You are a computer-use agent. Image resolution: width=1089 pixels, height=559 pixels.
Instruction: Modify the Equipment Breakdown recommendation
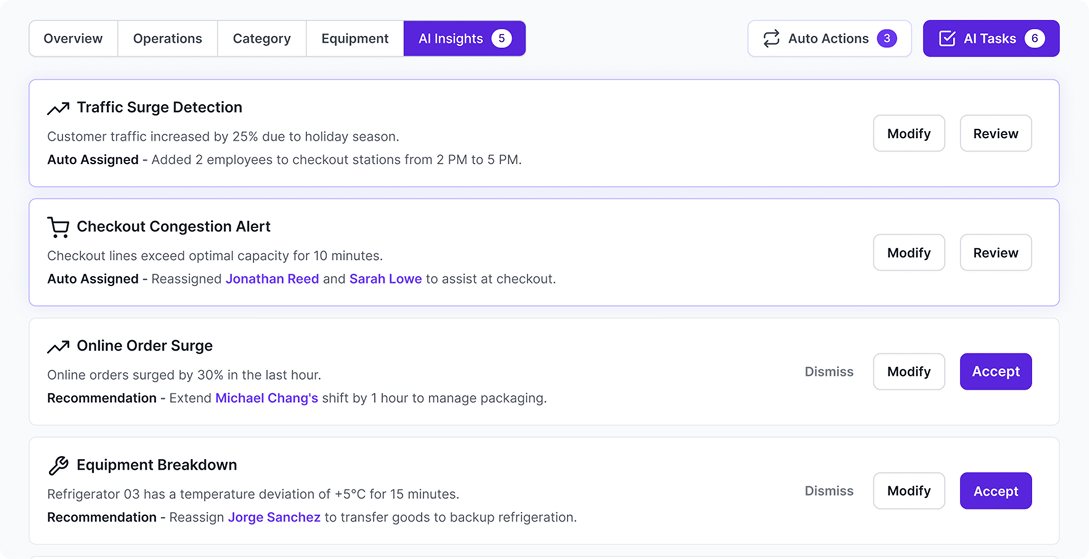[909, 491]
